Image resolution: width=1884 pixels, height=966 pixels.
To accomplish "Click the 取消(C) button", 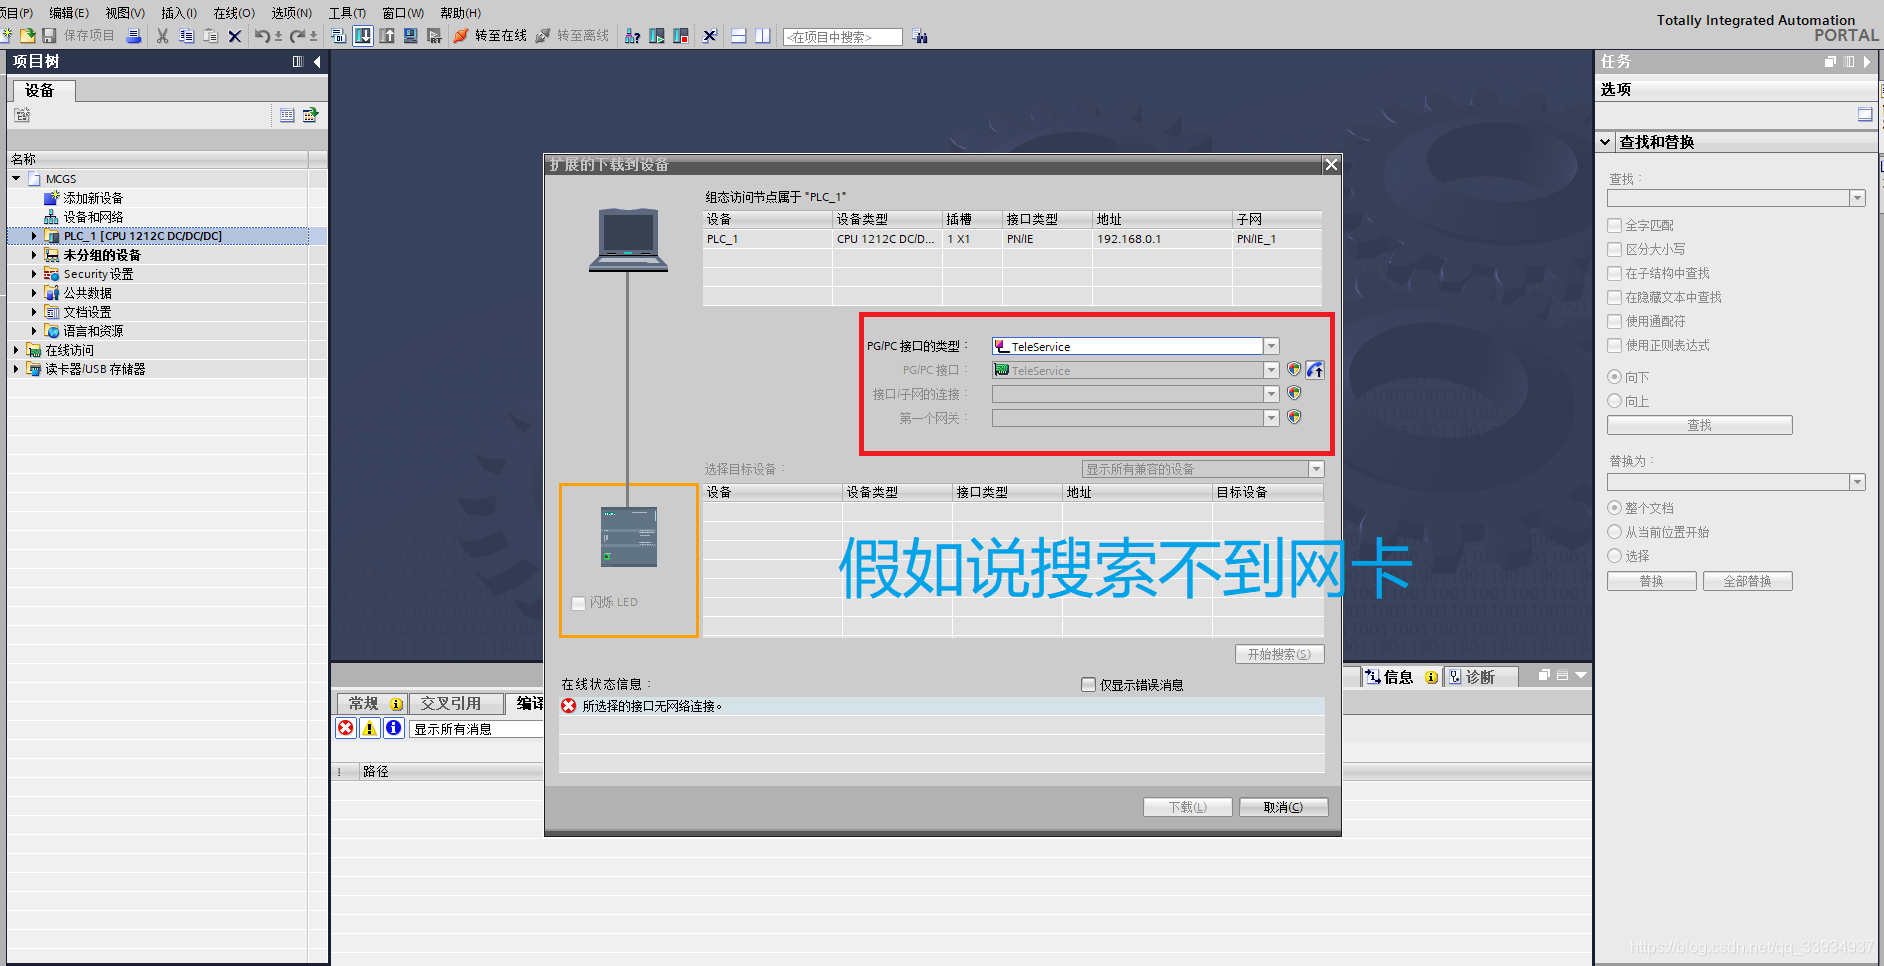I will click(1283, 807).
